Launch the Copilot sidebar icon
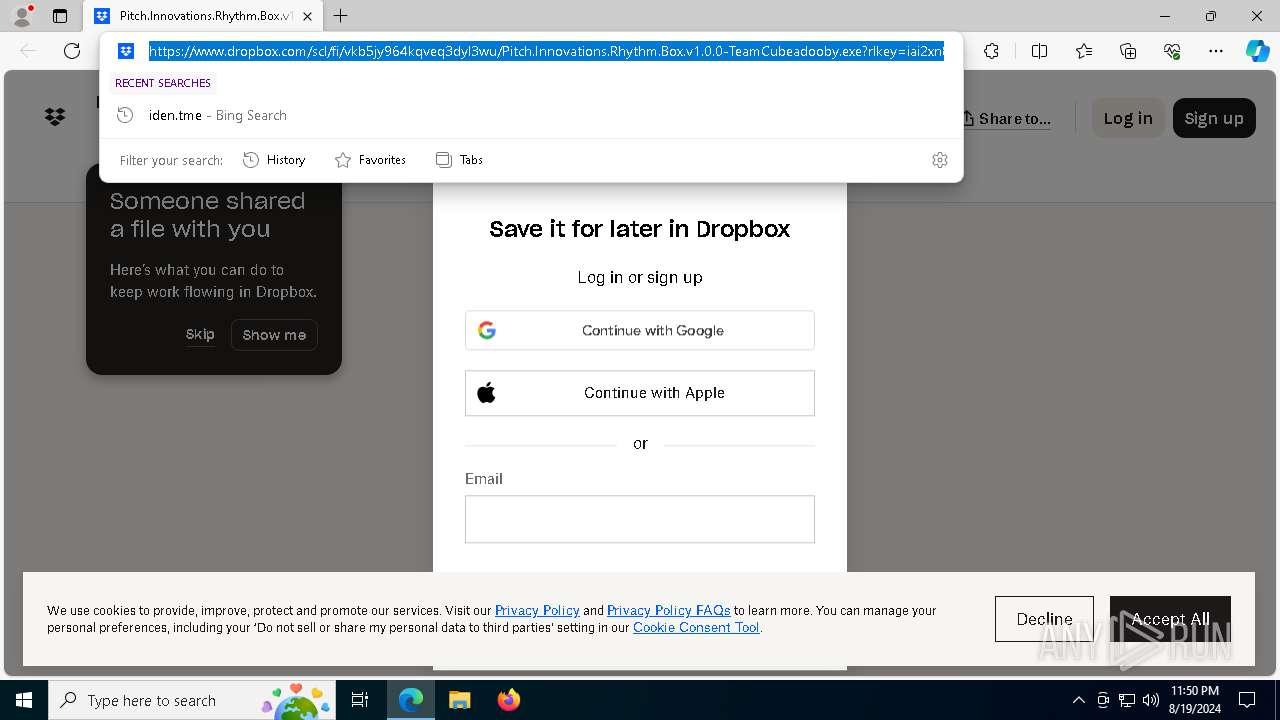The height and width of the screenshot is (720, 1280). 1257,51
